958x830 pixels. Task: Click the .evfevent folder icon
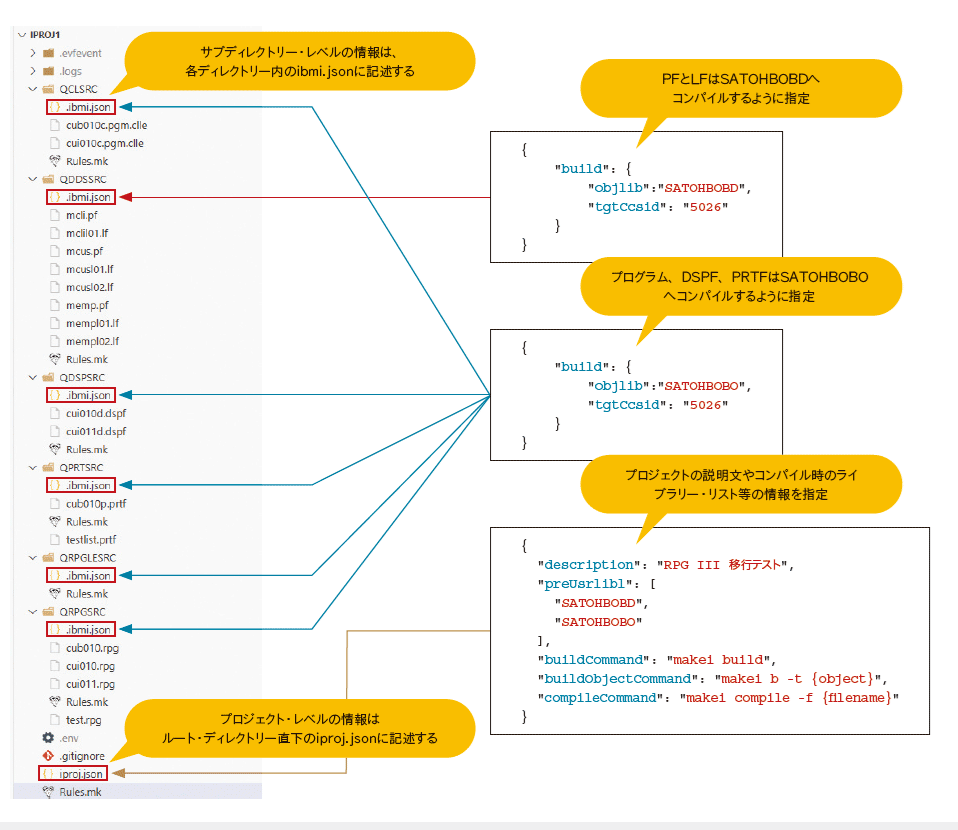[47, 53]
